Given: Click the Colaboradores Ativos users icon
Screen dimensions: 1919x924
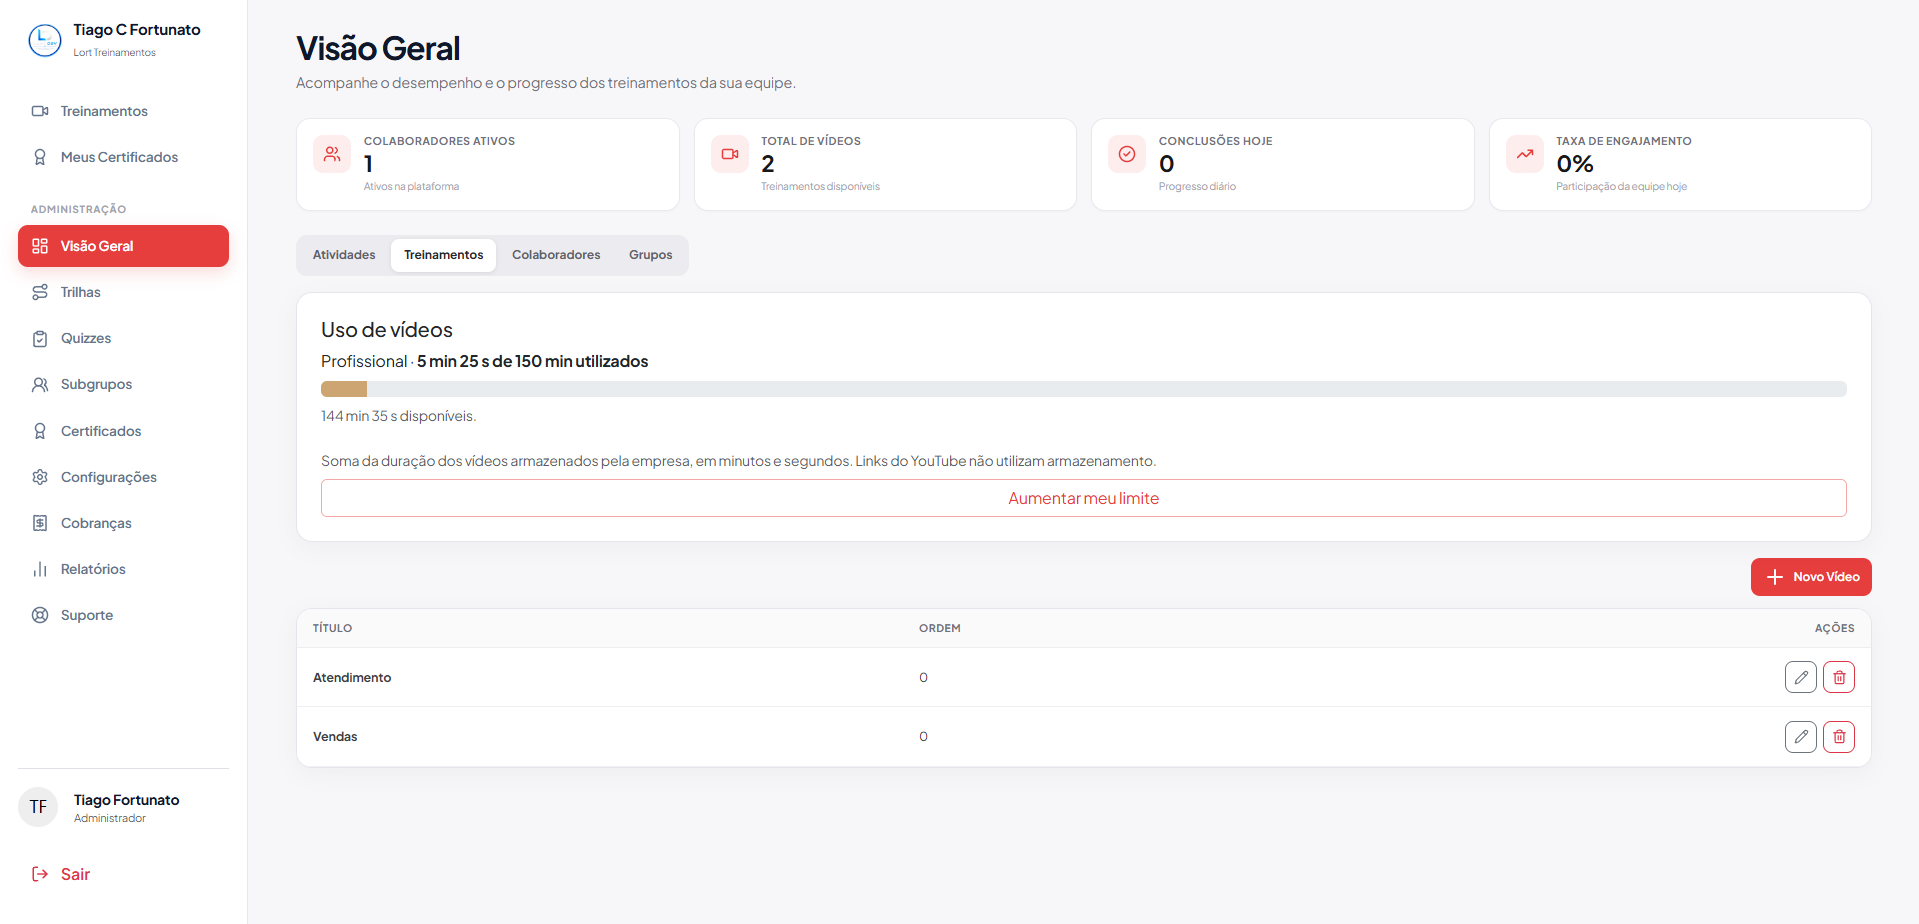Looking at the screenshot, I should click(x=332, y=154).
